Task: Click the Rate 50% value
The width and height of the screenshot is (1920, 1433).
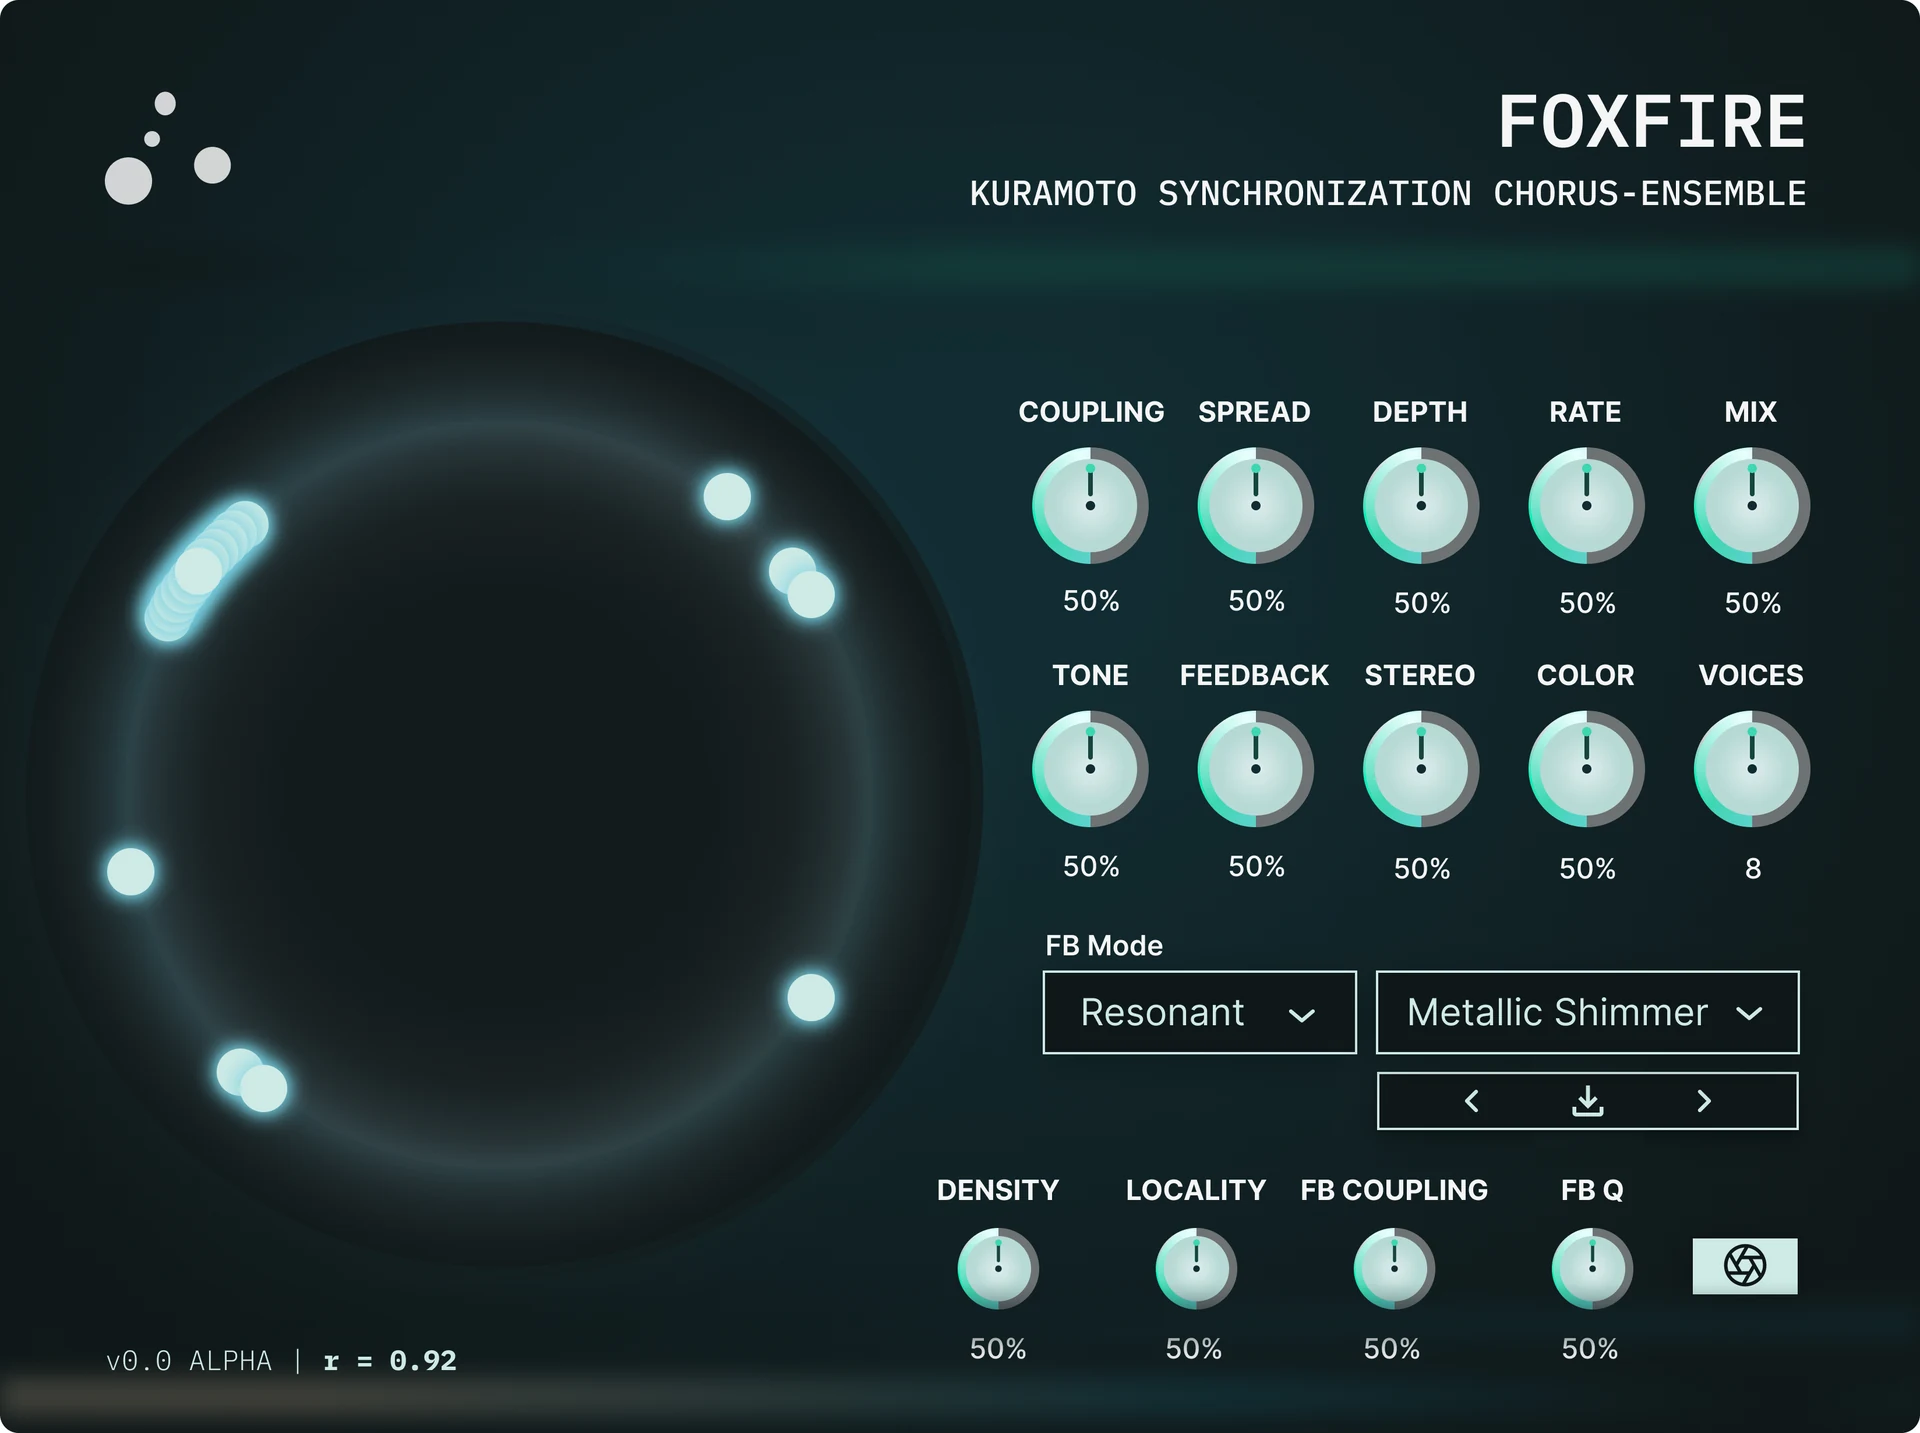Action: coord(1588,603)
